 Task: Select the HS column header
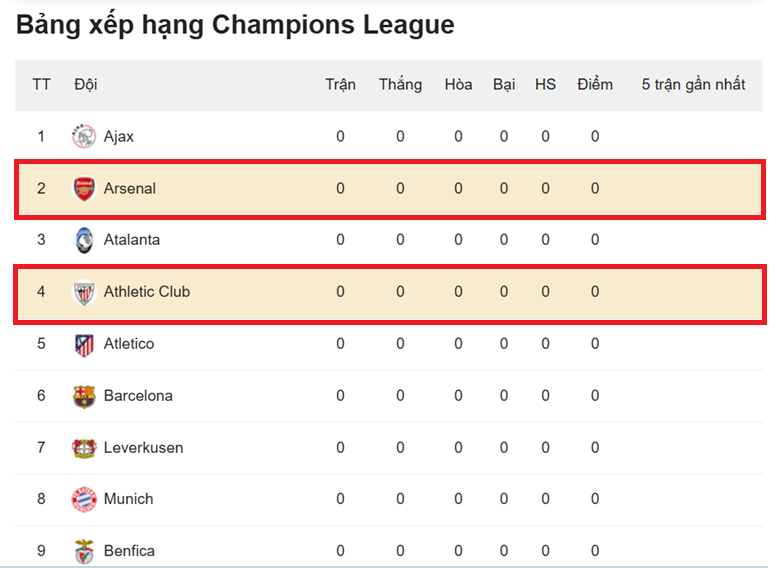(x=545, y=85)
